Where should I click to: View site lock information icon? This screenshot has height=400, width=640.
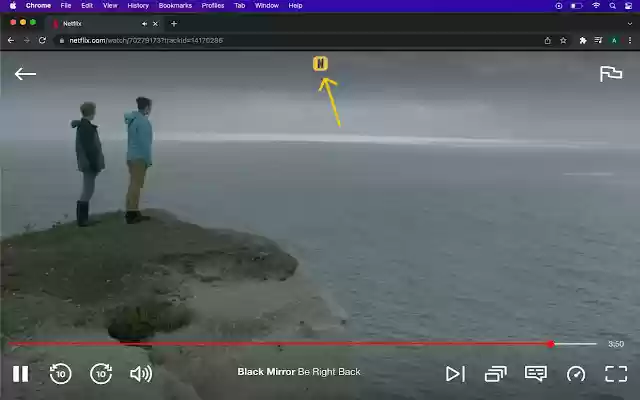(x=62, y=40)
